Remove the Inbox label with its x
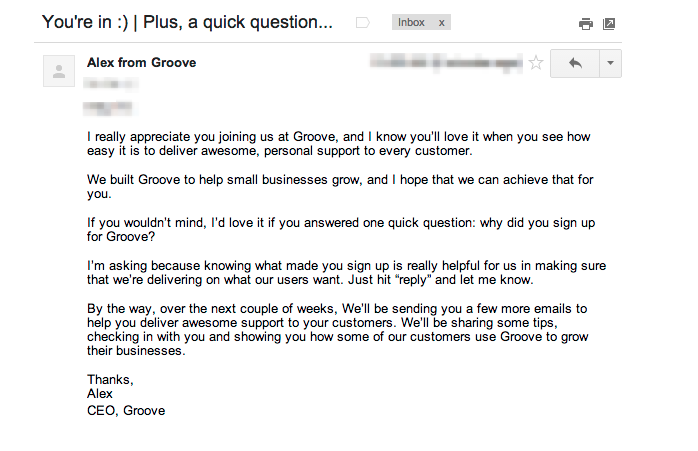 [442, 22]
